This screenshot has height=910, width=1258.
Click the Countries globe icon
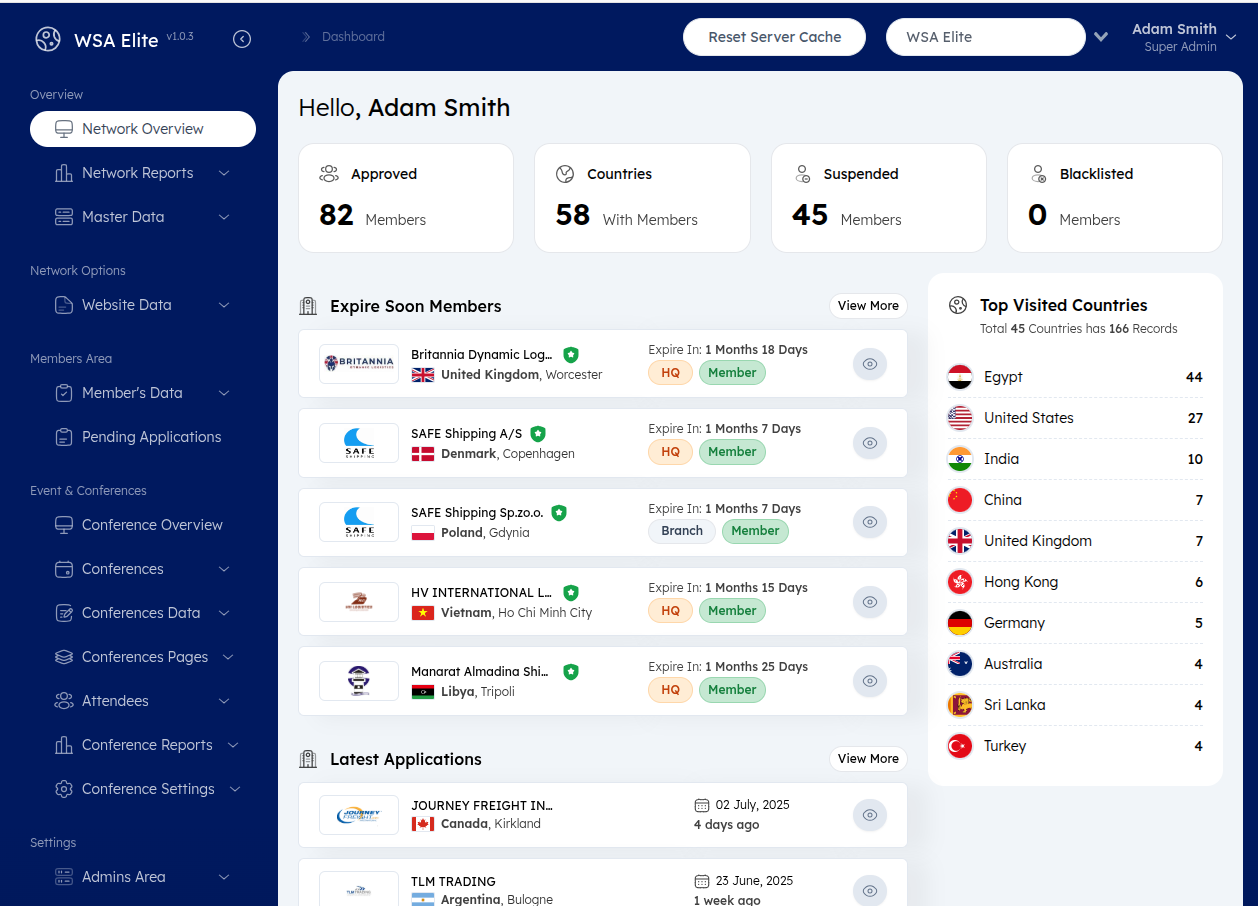point(565,174)
